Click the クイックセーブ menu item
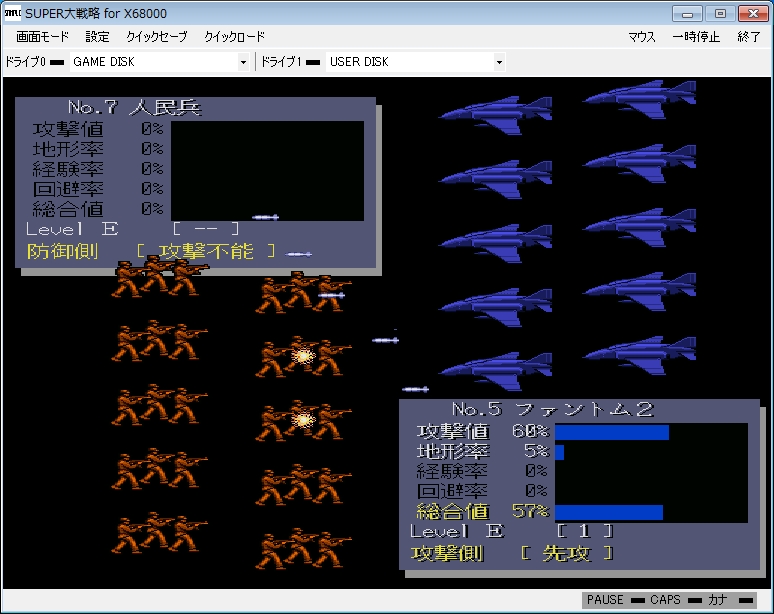774x614 pixels. [x=156, y=37]
